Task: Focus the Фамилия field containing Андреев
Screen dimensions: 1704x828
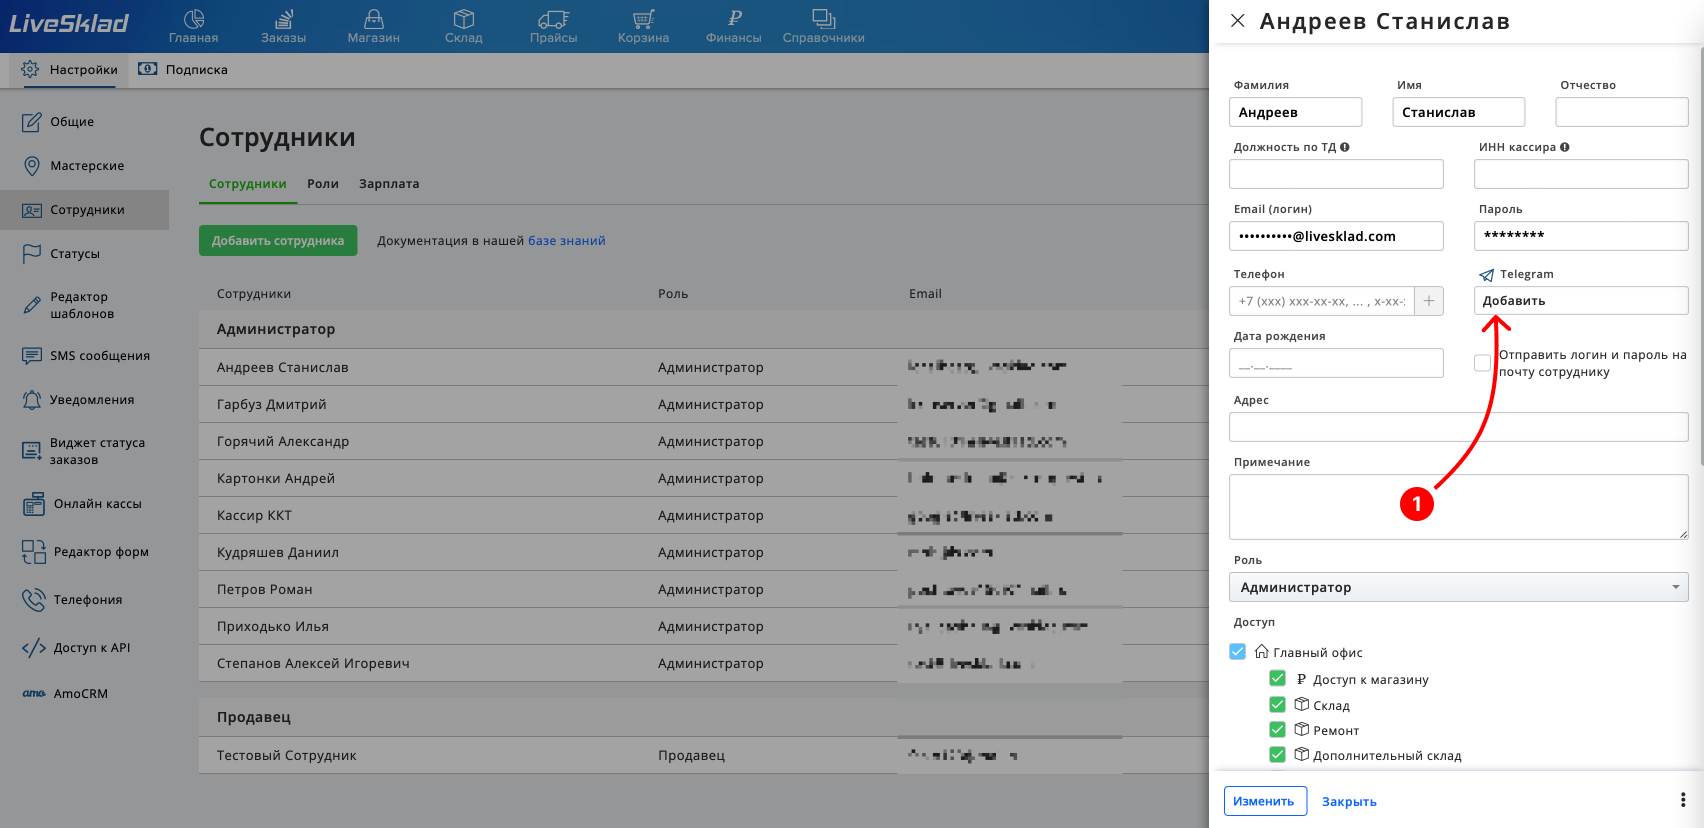Action: click(1296, 112)
